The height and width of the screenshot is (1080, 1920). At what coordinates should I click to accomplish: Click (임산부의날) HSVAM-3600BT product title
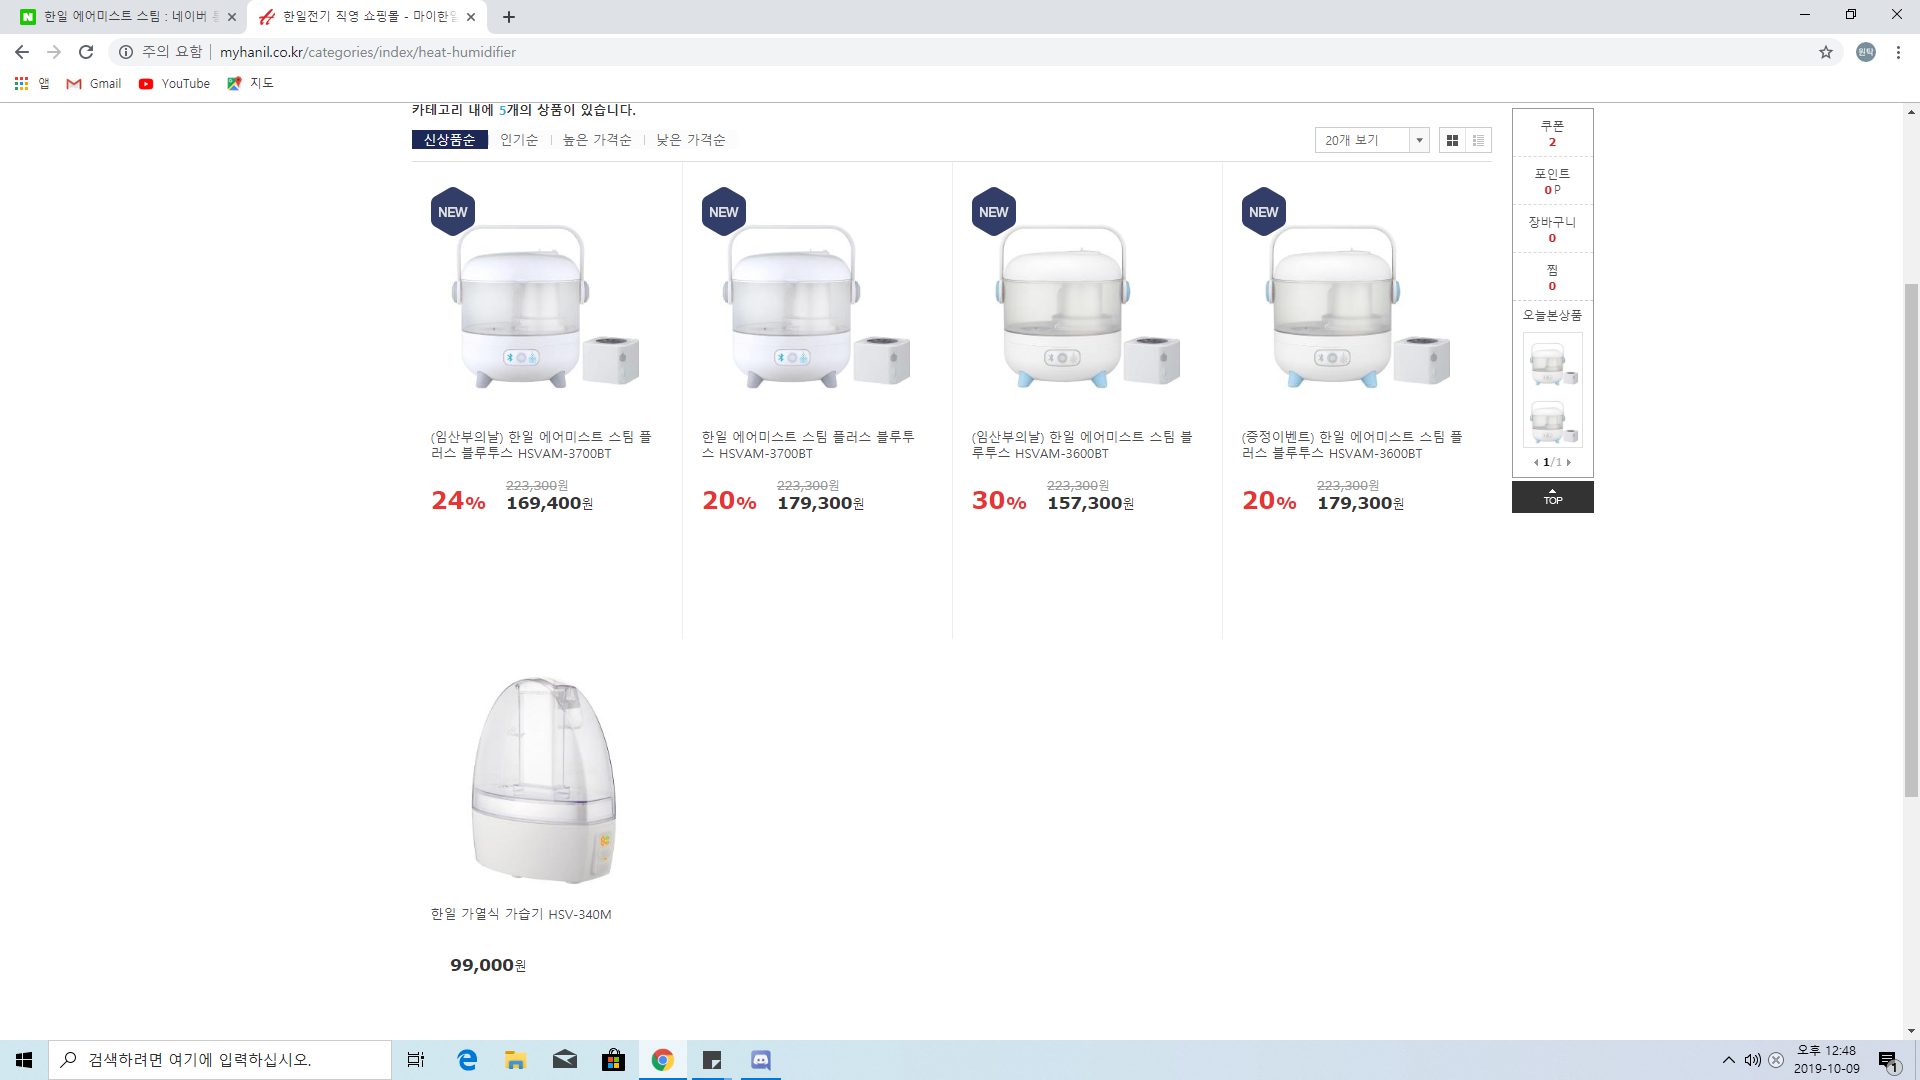(1082, 445)
